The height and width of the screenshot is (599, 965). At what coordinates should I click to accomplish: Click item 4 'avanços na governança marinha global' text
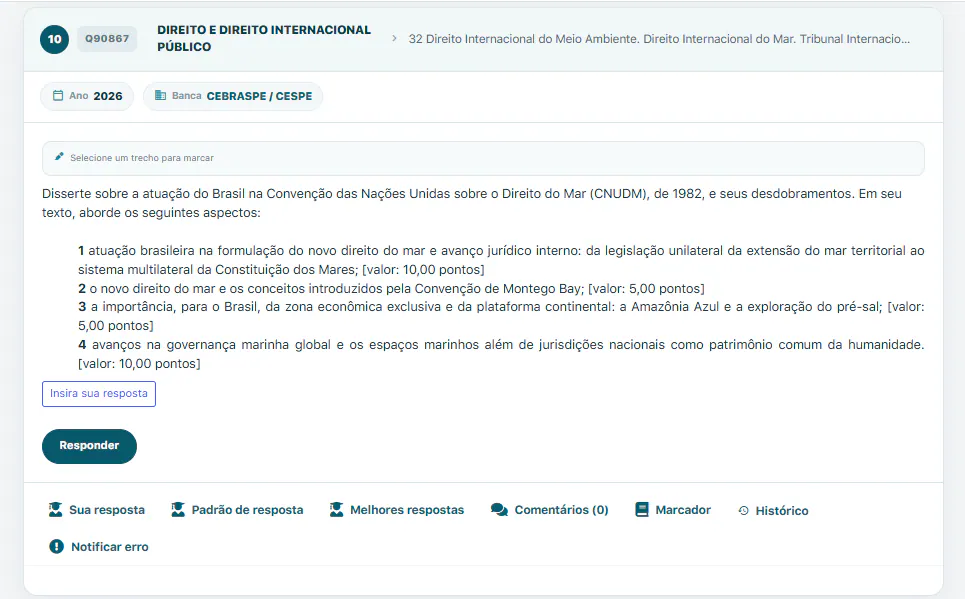tap(501, 354)
